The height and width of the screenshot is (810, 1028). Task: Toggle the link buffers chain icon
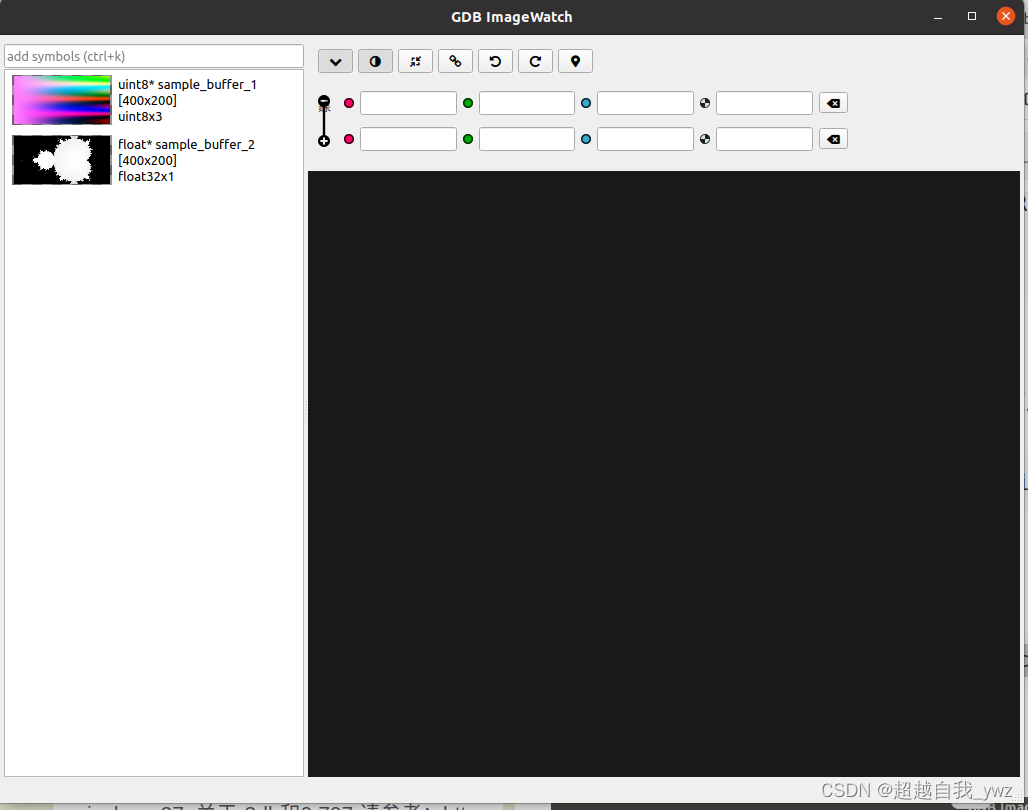455,62
